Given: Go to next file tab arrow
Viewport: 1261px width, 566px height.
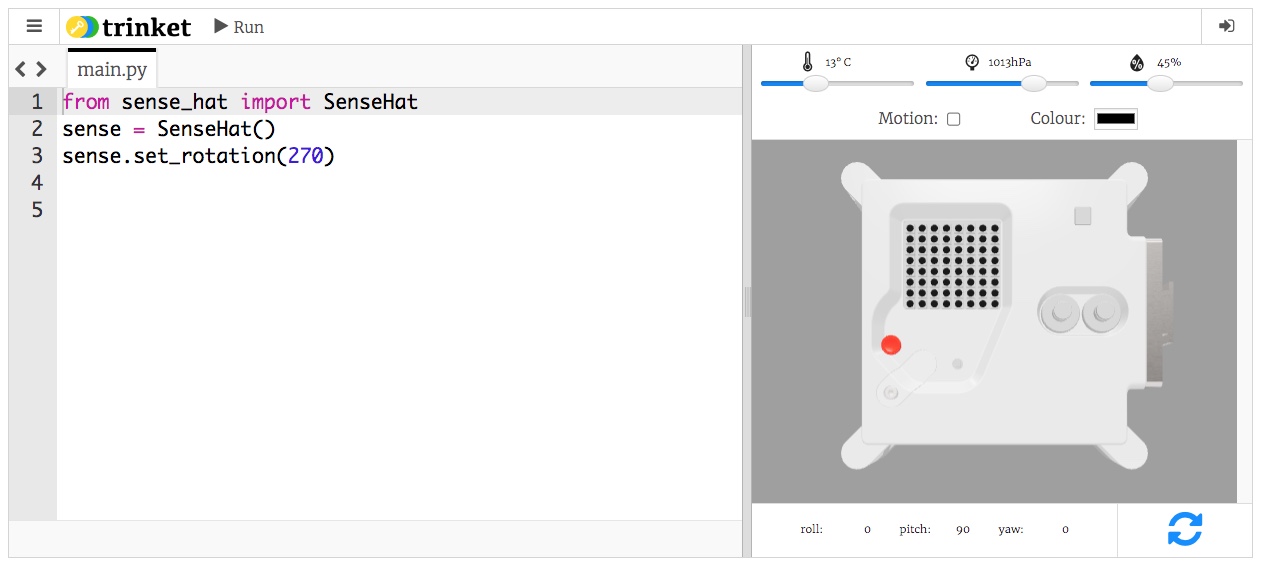Looking at the screenshot, I should pos(41,69).
